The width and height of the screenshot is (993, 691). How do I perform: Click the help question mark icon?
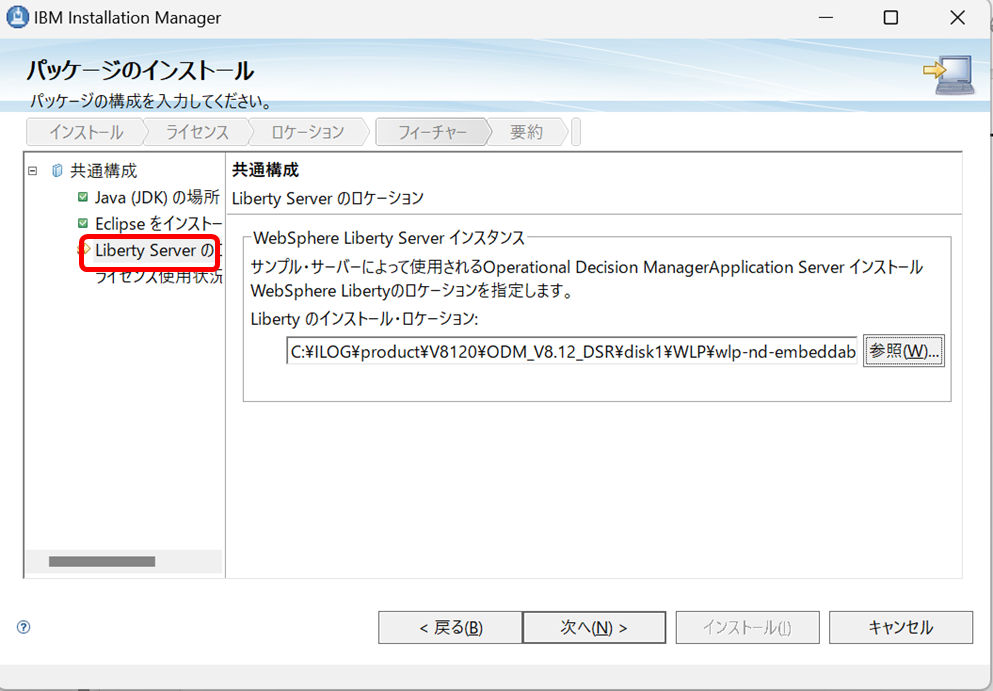[23, 627]
